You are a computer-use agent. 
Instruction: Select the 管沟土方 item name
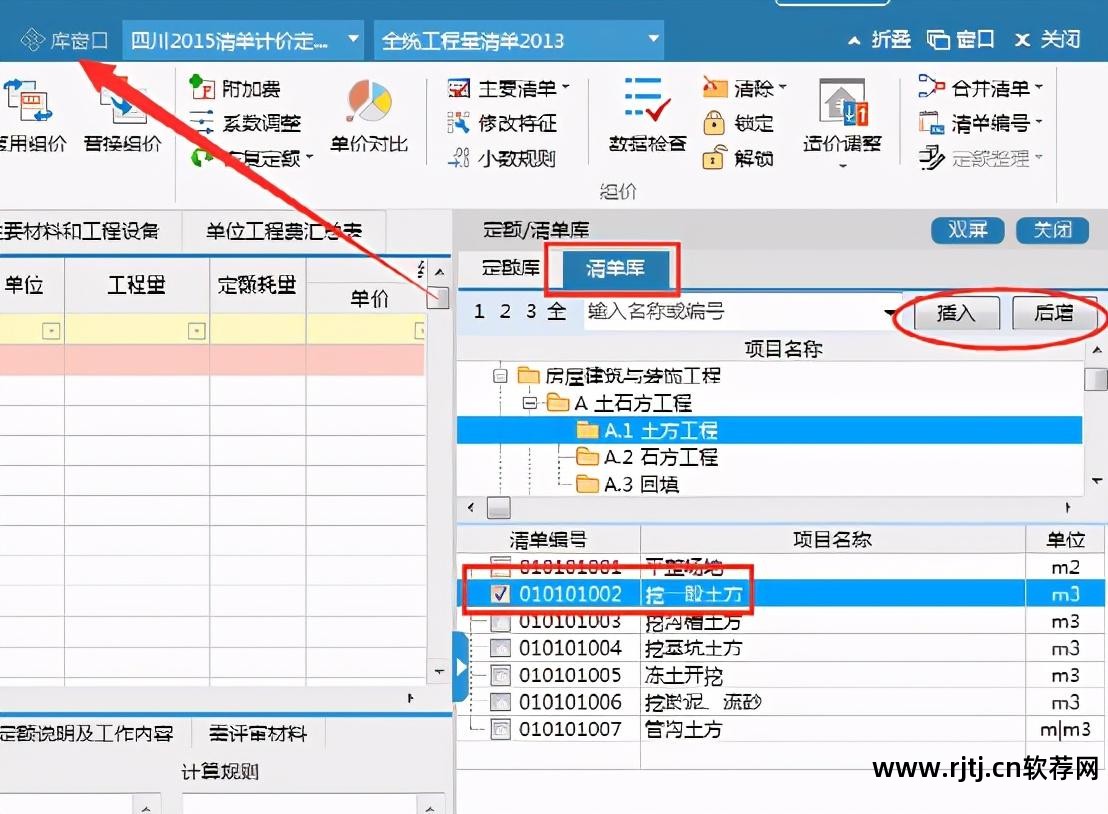click(683, 729)
